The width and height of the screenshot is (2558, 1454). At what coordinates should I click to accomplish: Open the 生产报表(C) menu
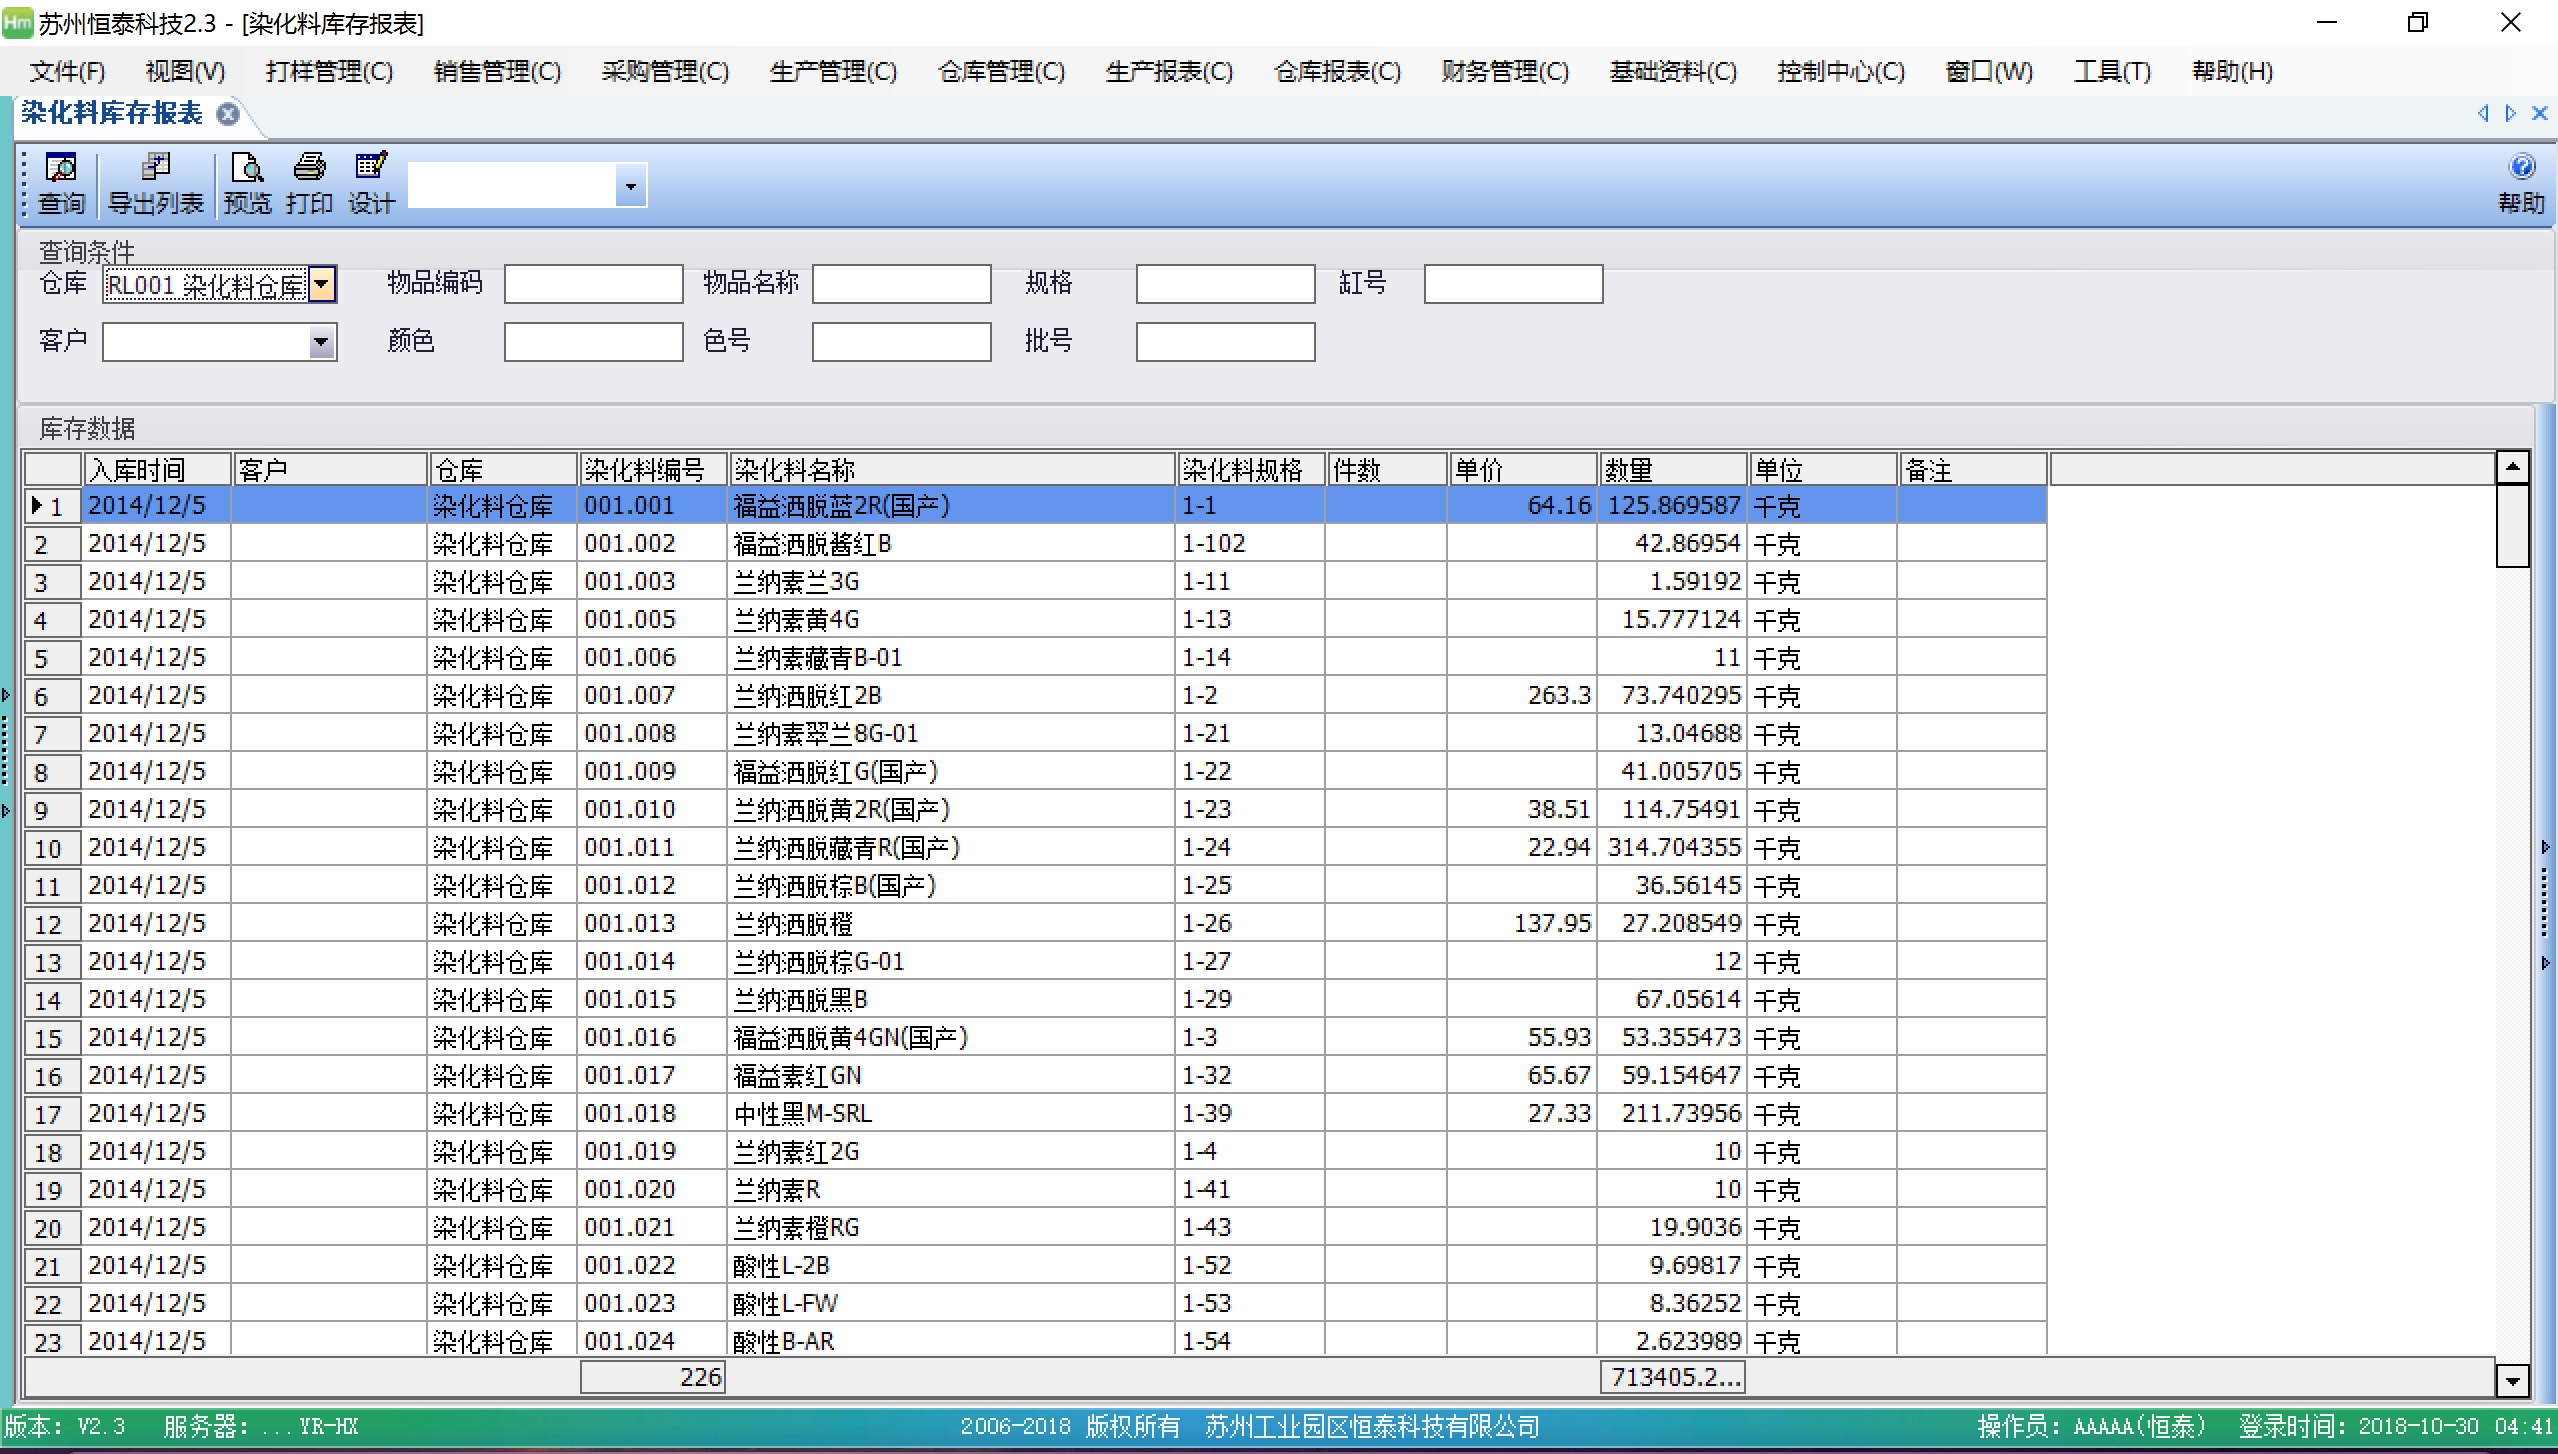[1169, 72]
